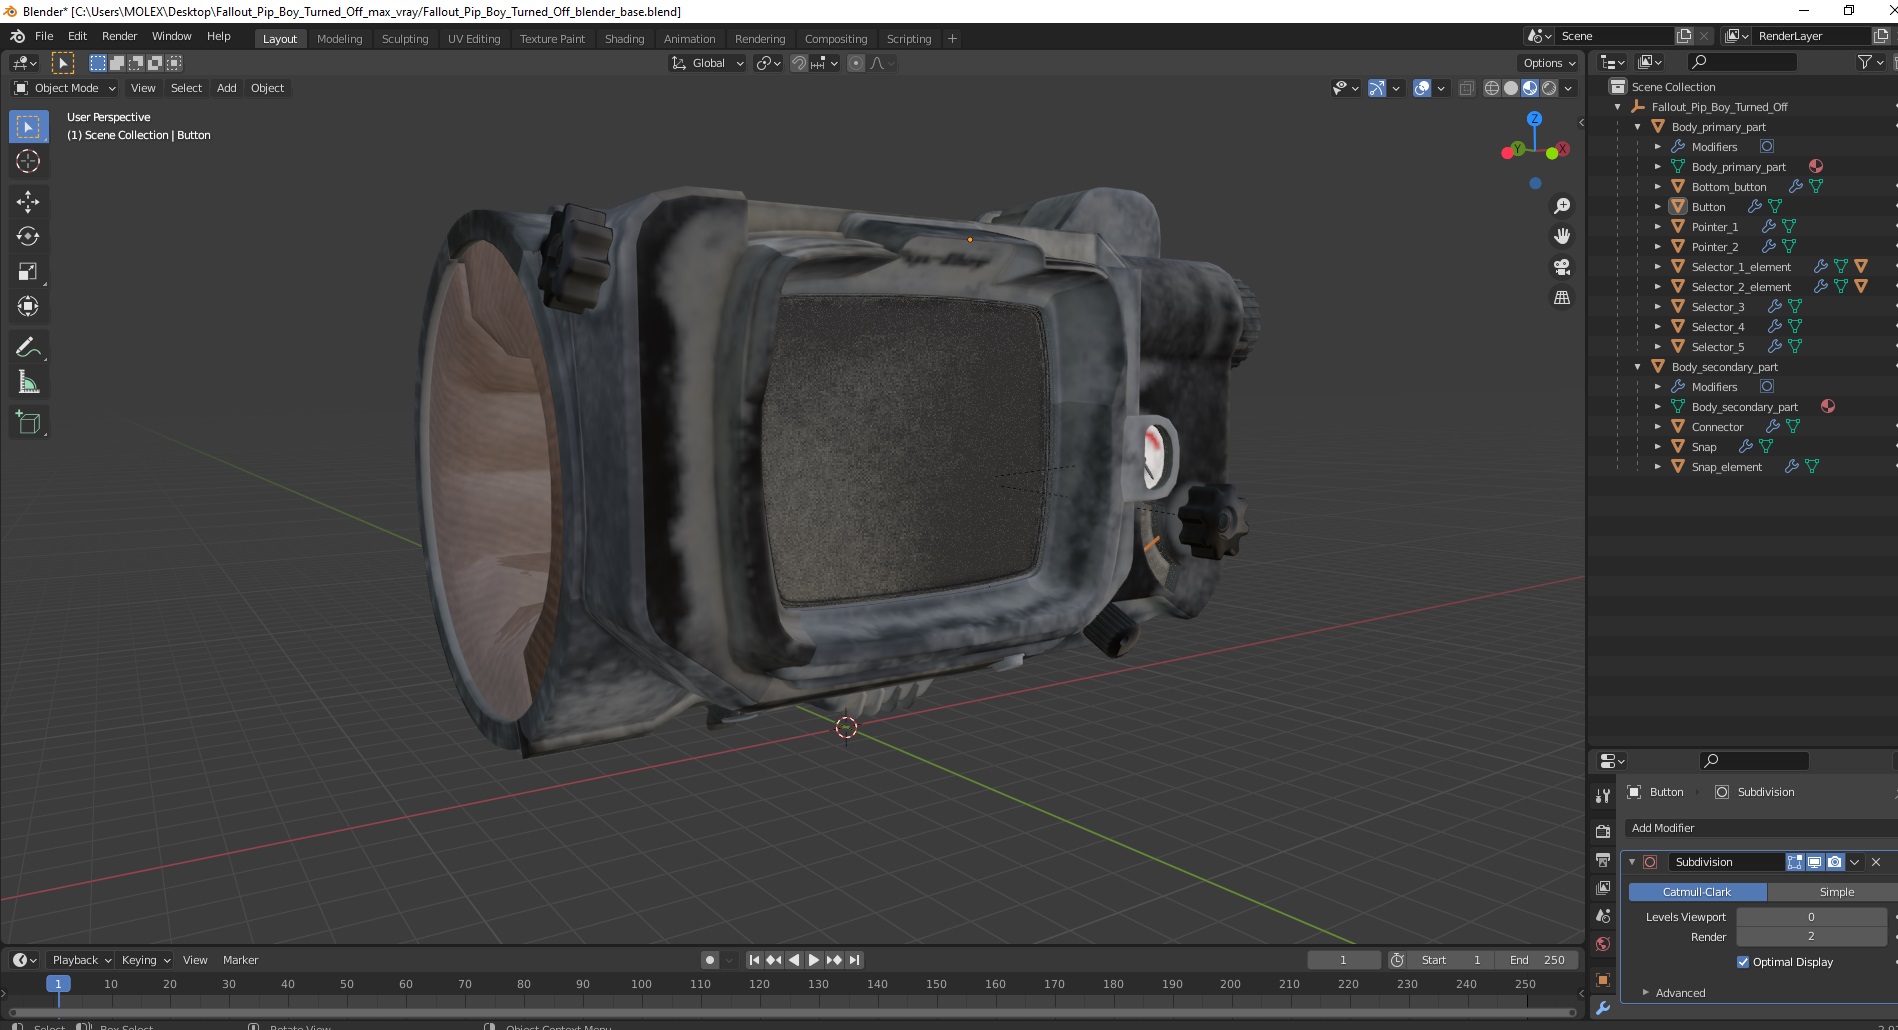Select the Measure tool

28,382
